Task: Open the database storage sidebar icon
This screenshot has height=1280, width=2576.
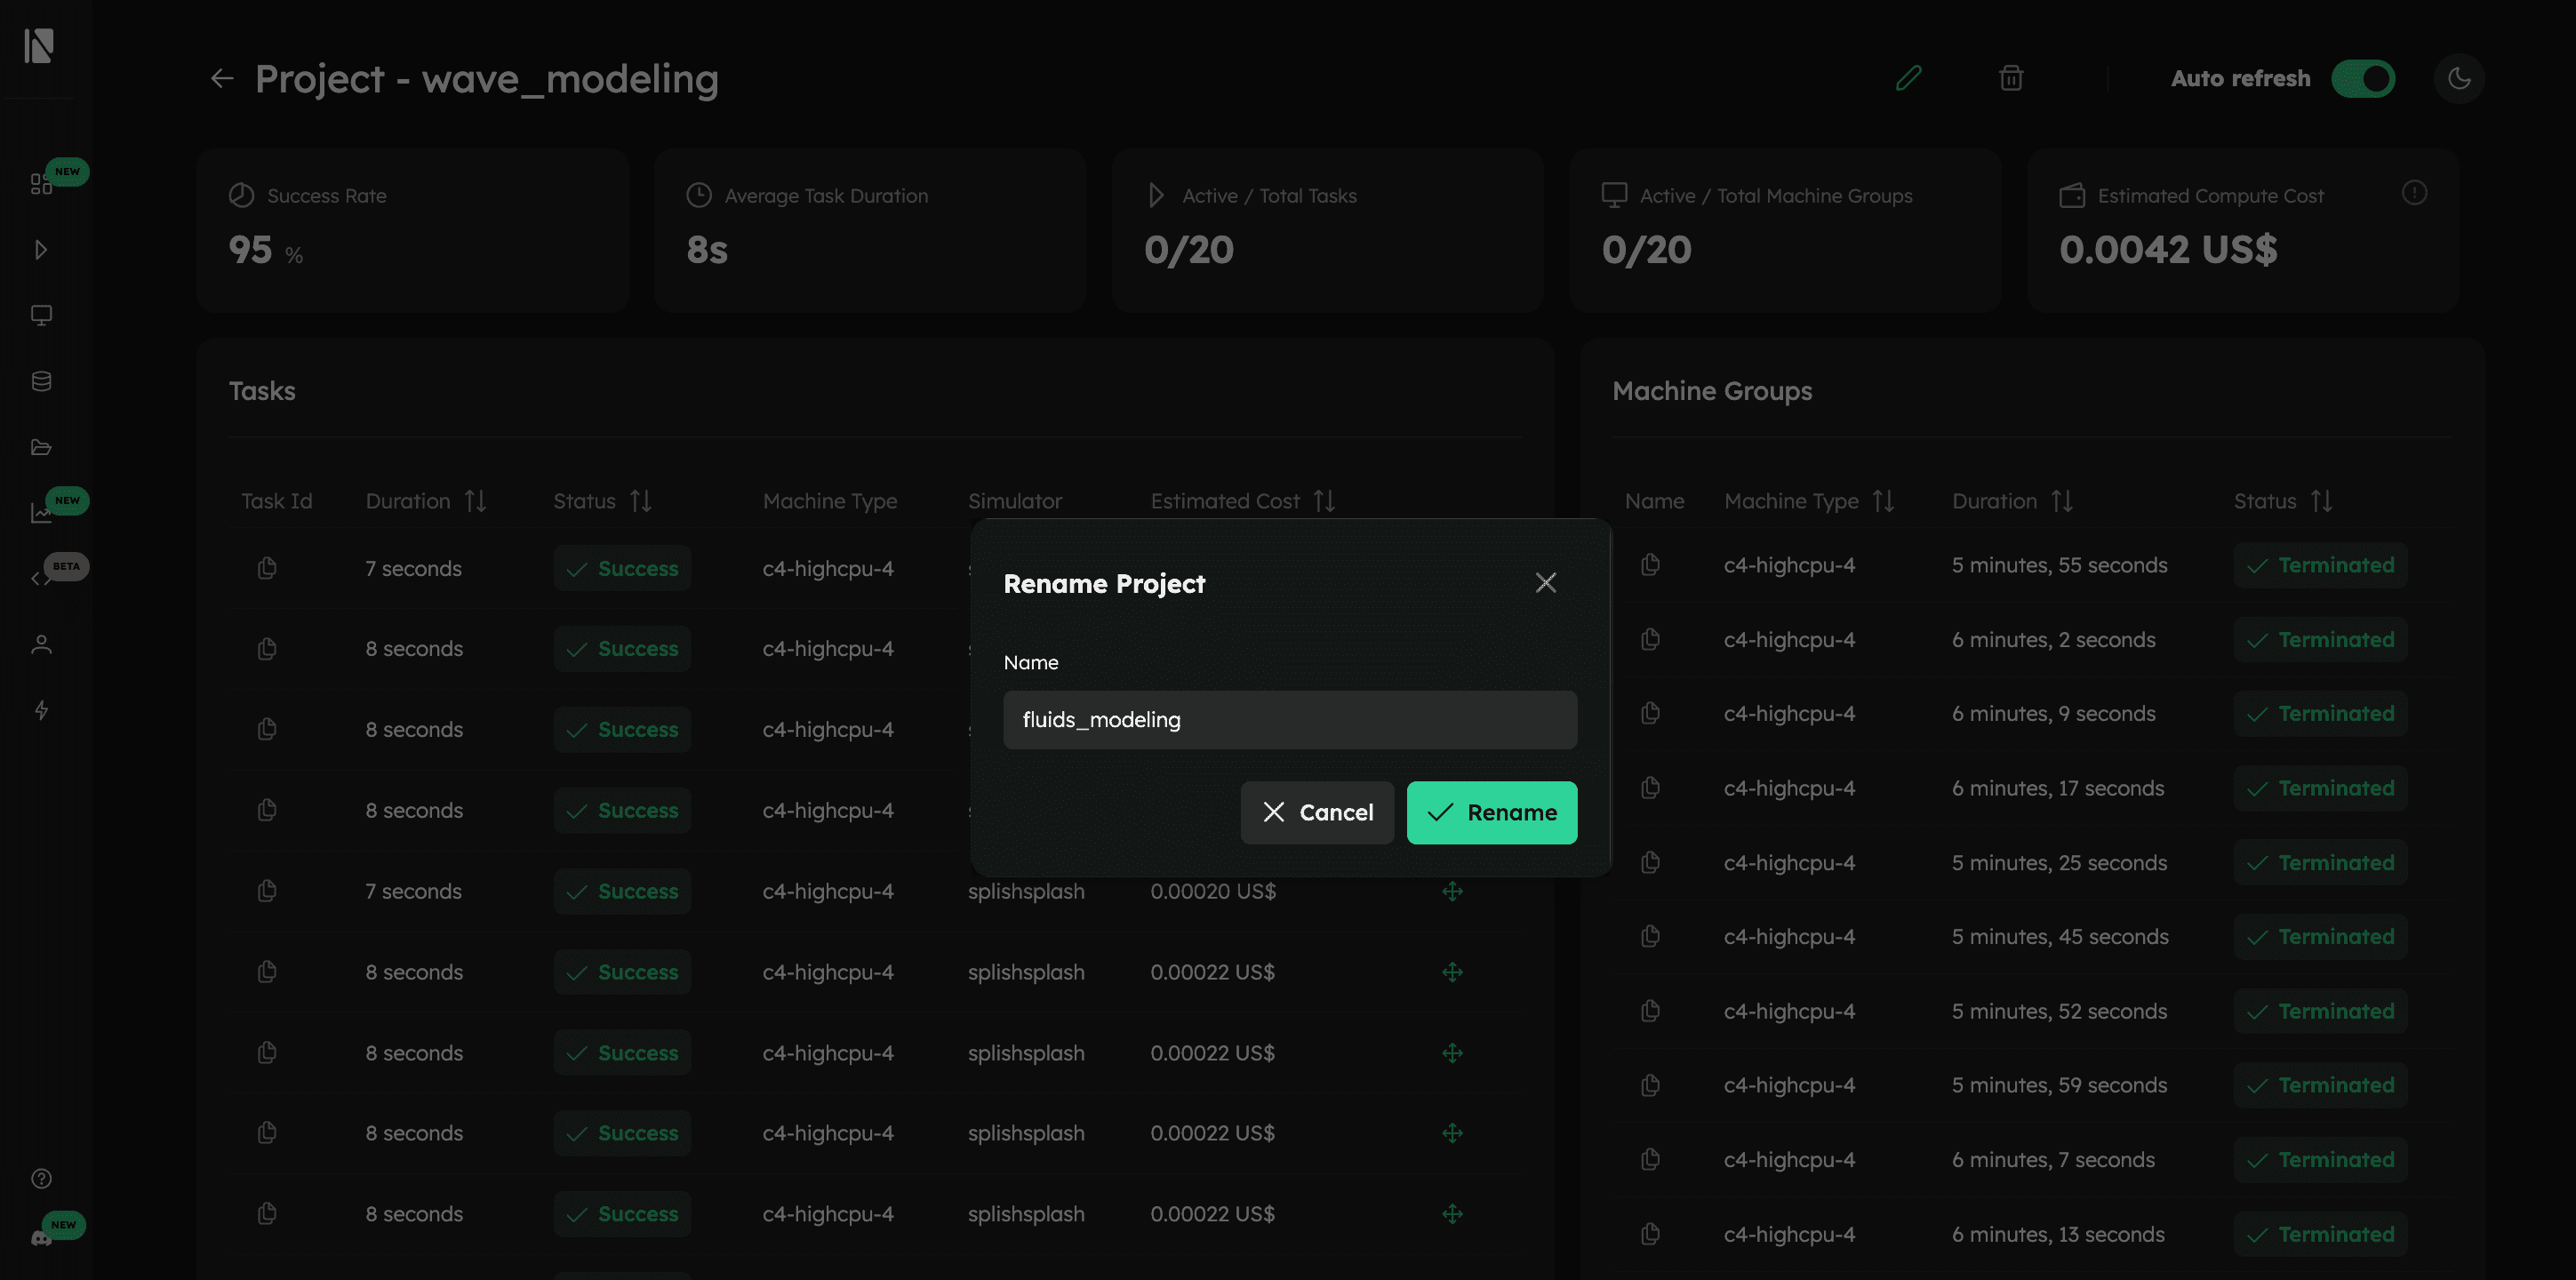Action: [x=41, y=381]
